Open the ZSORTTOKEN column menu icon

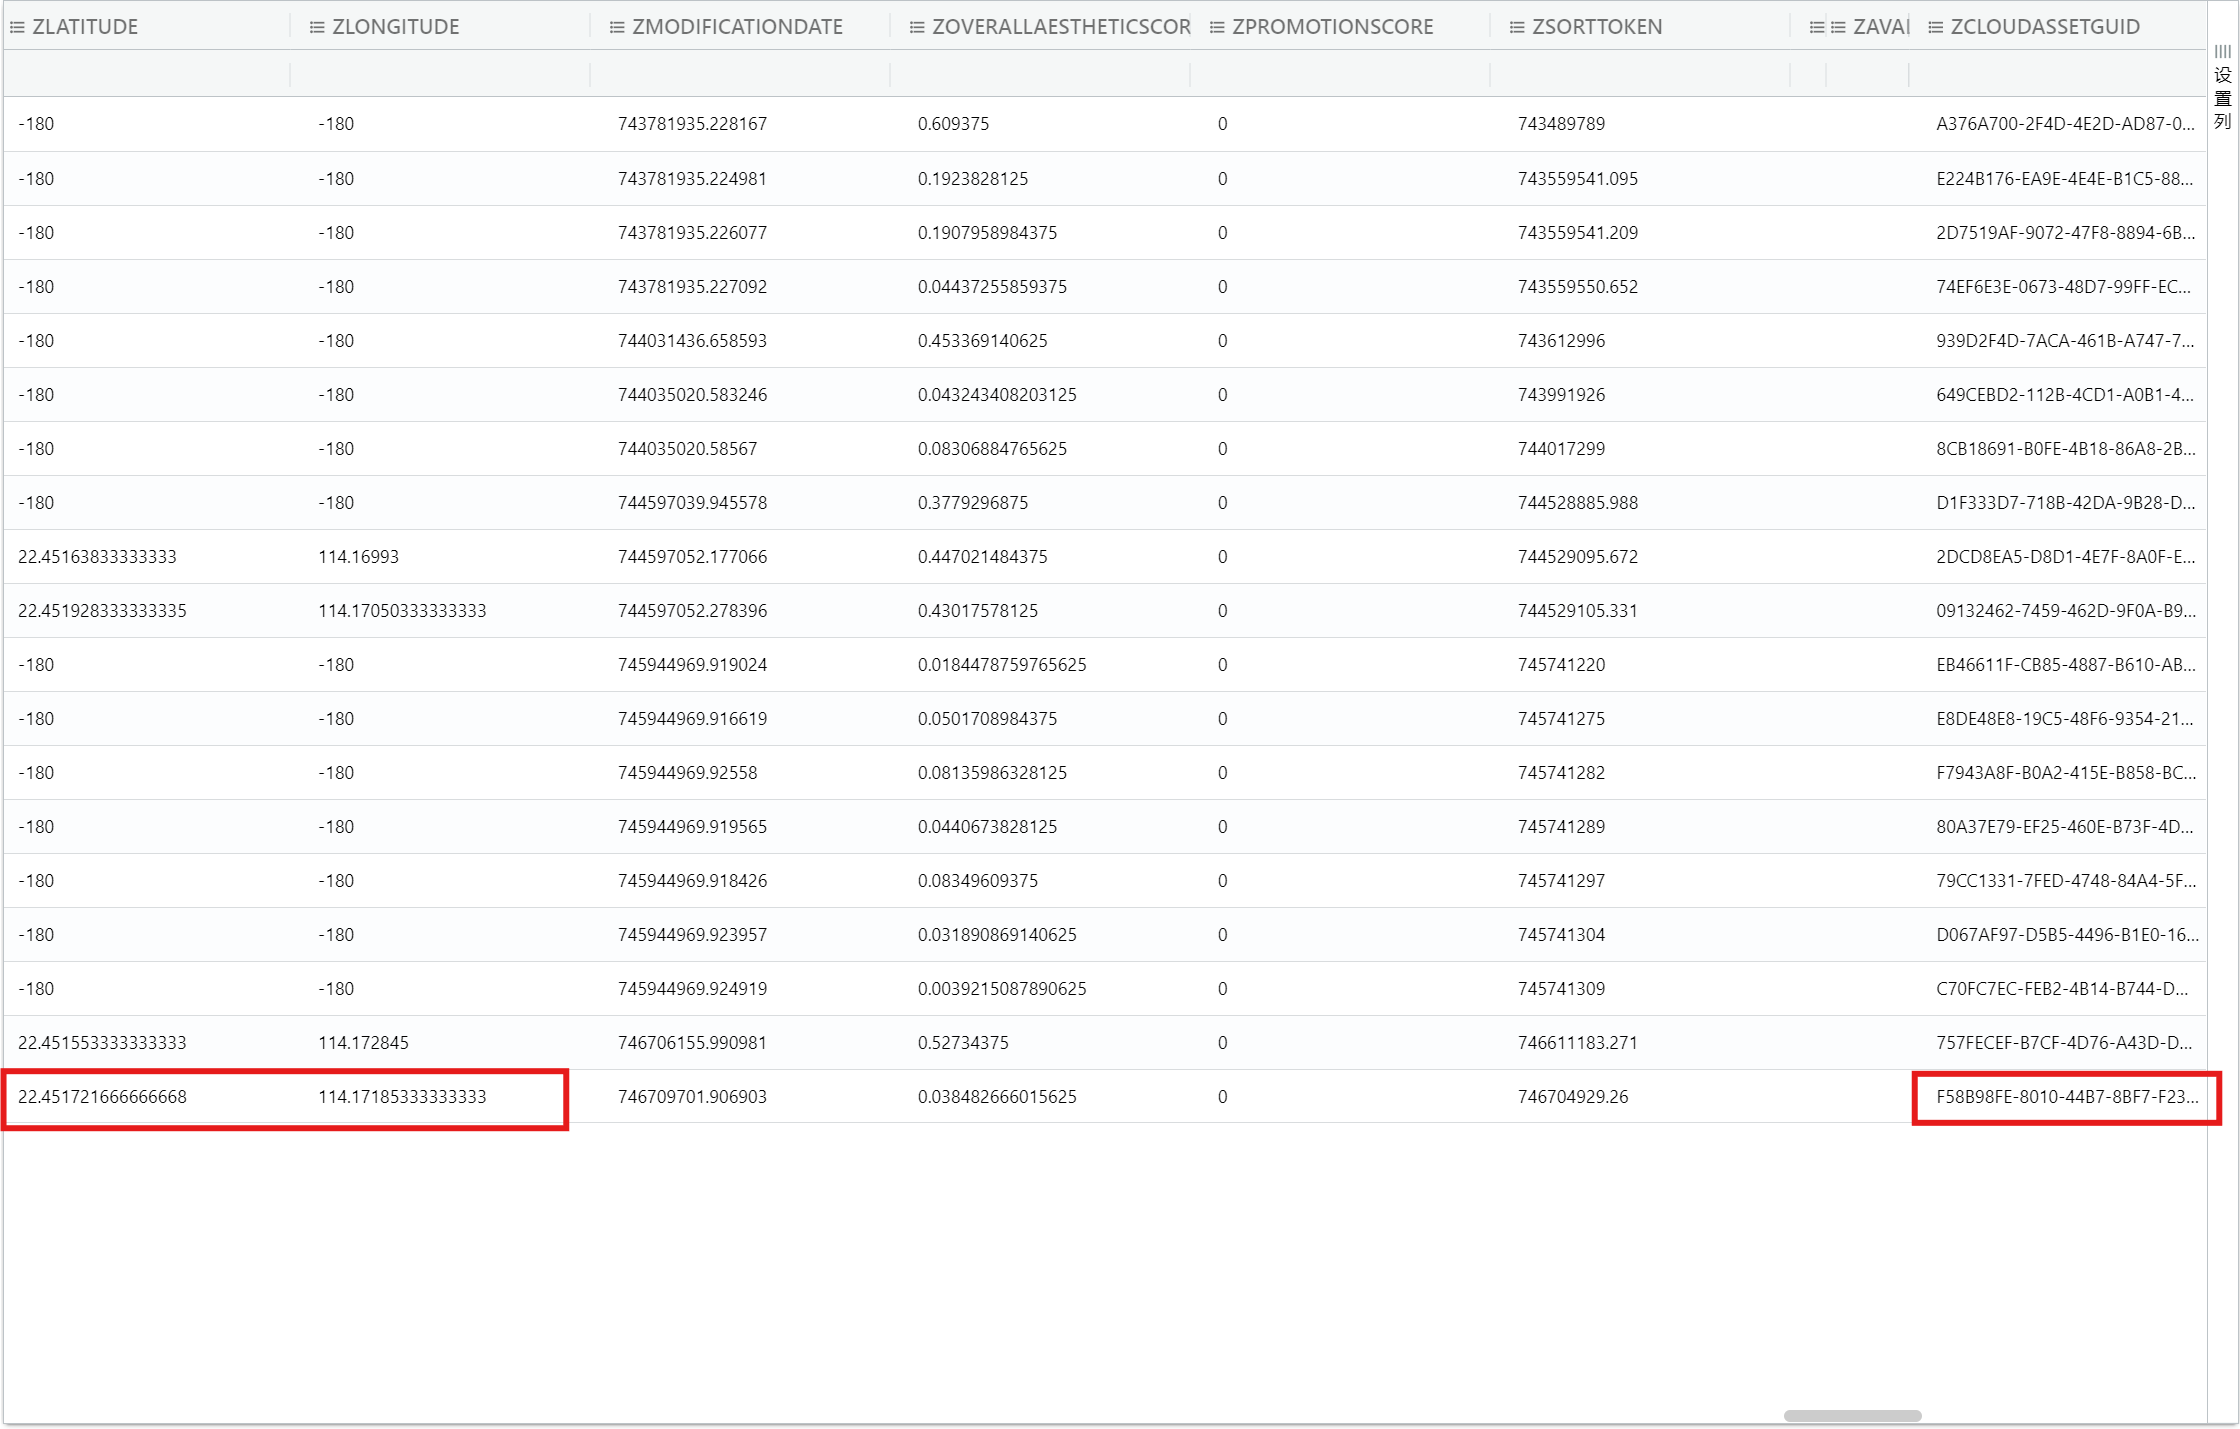1517,27
